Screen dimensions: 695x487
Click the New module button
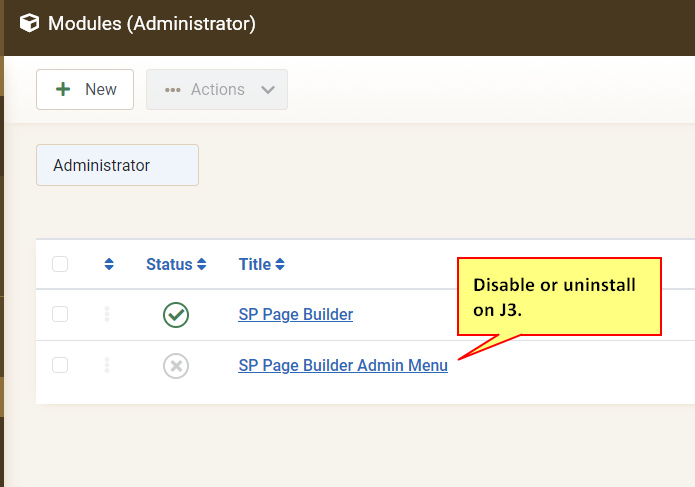tap(85, 89)
